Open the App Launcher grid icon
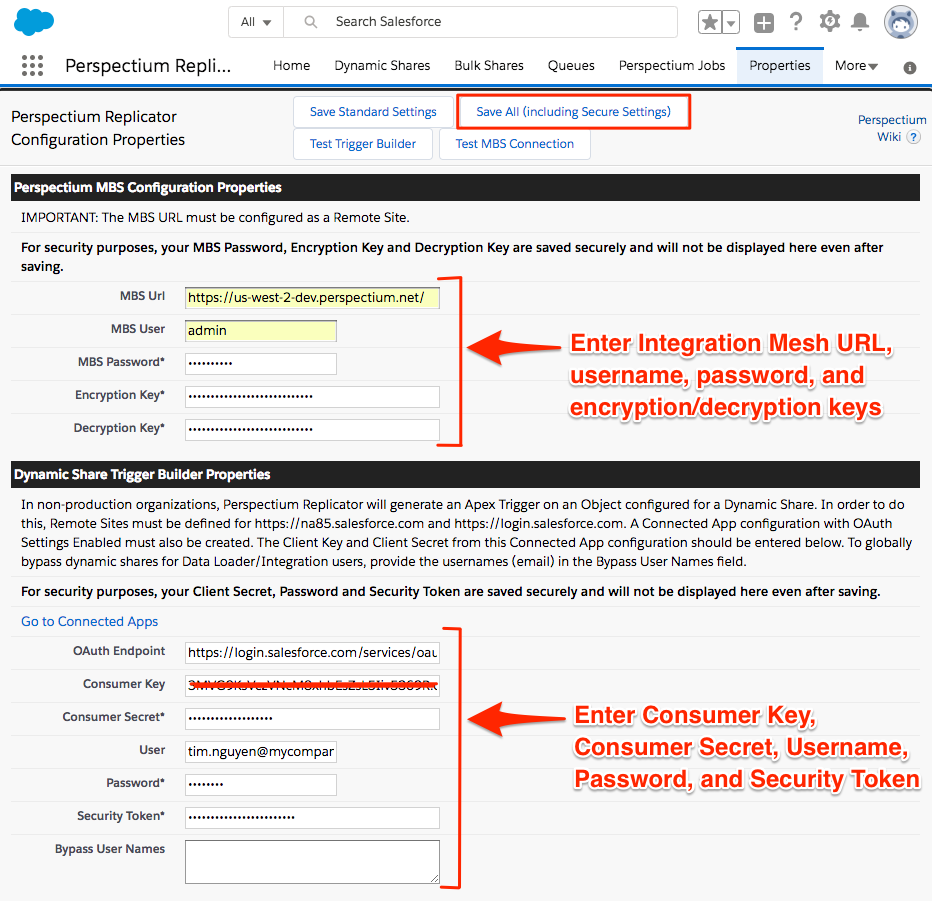932x901 pixels. click(33, 65)
